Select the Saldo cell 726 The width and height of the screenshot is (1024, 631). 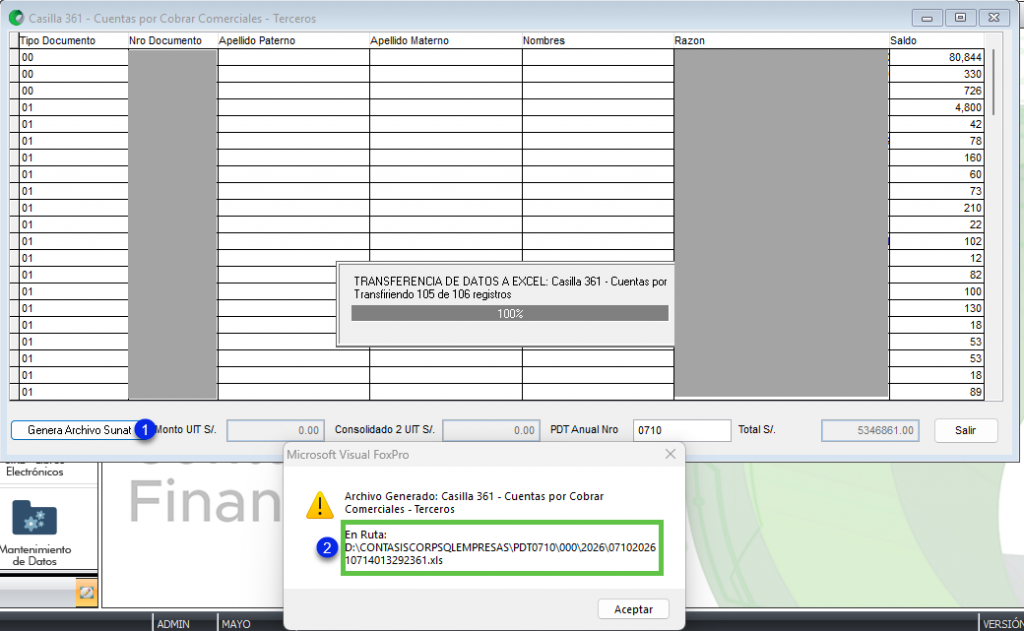click(936, 91)
